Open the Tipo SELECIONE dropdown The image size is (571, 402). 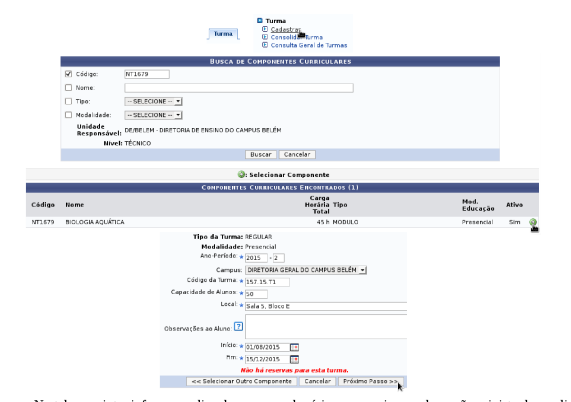[153, 102]
